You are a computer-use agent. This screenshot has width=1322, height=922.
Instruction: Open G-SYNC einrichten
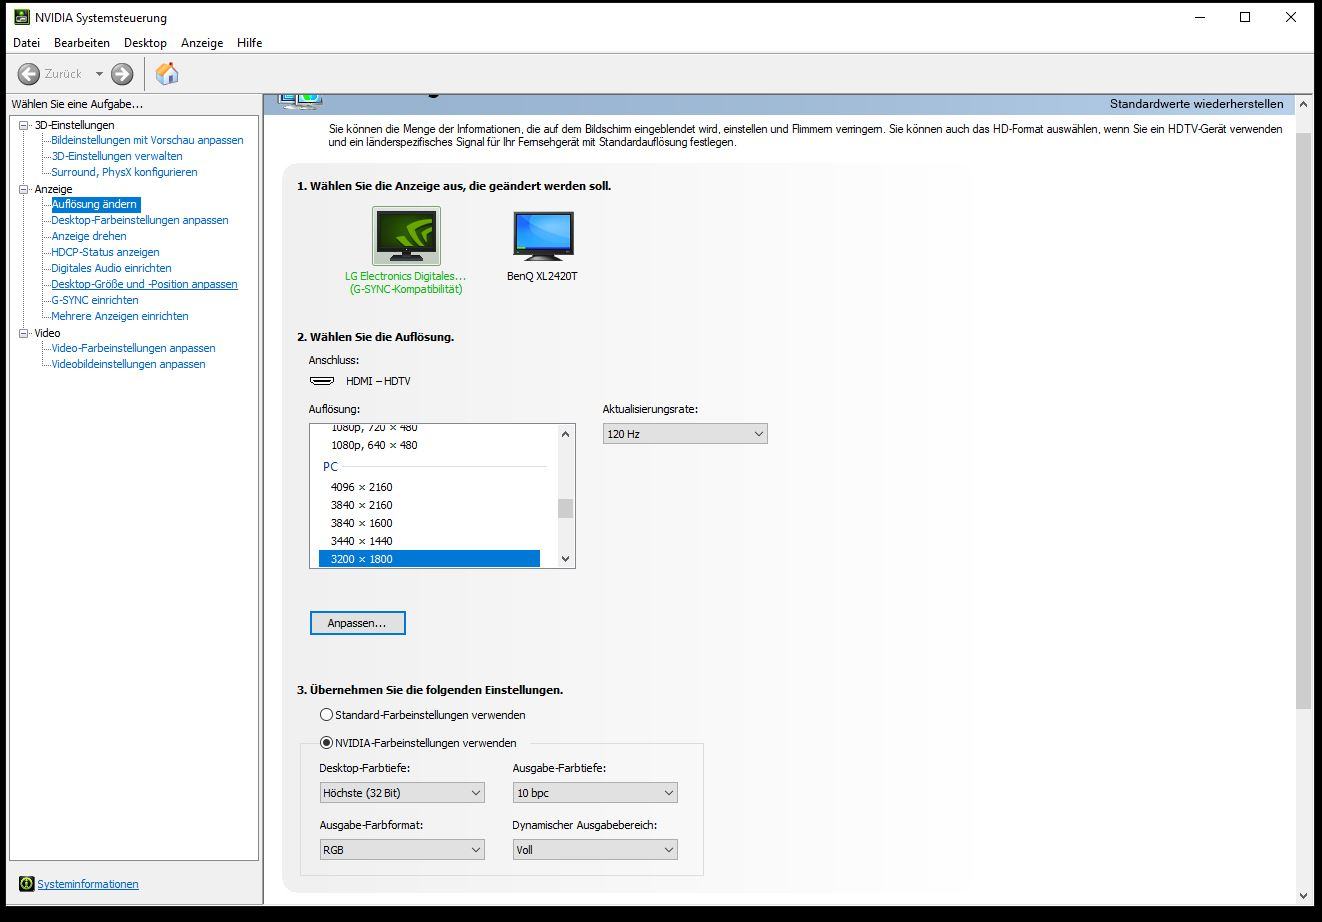(x=95, y=300)
